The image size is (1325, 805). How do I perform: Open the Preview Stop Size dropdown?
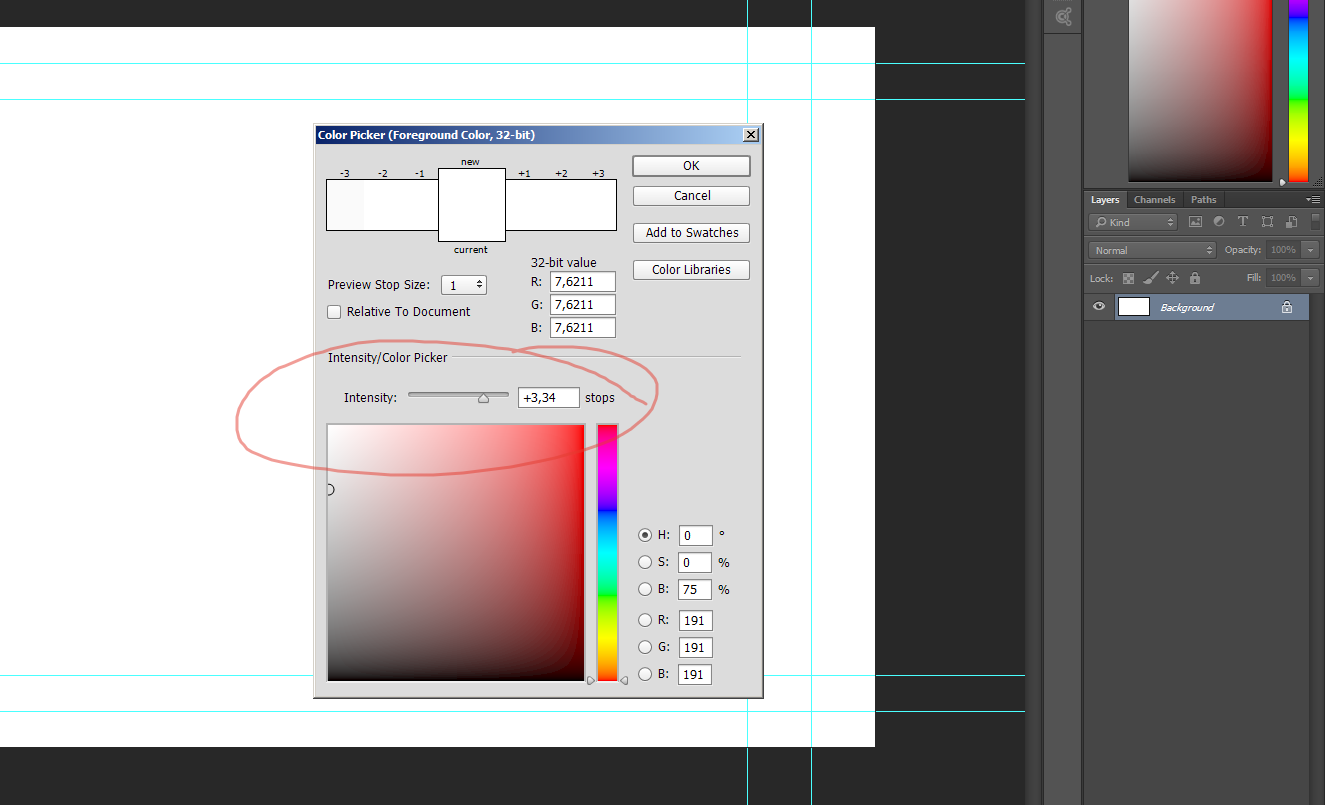464,285
